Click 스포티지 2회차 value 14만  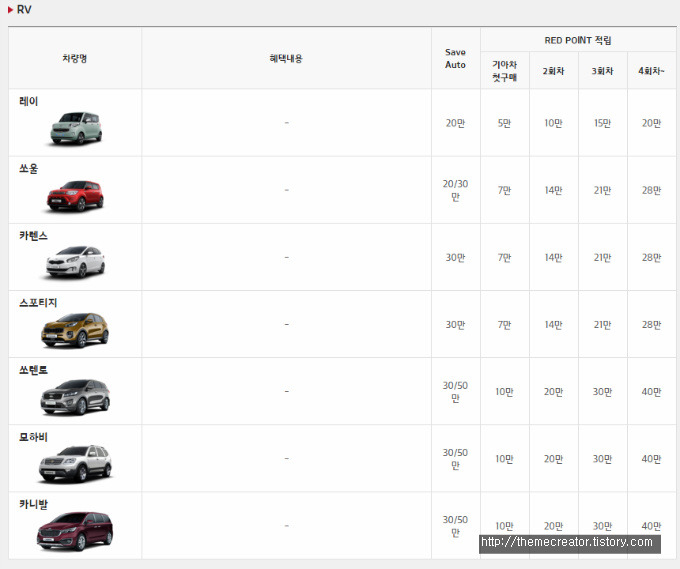point(553,324)
